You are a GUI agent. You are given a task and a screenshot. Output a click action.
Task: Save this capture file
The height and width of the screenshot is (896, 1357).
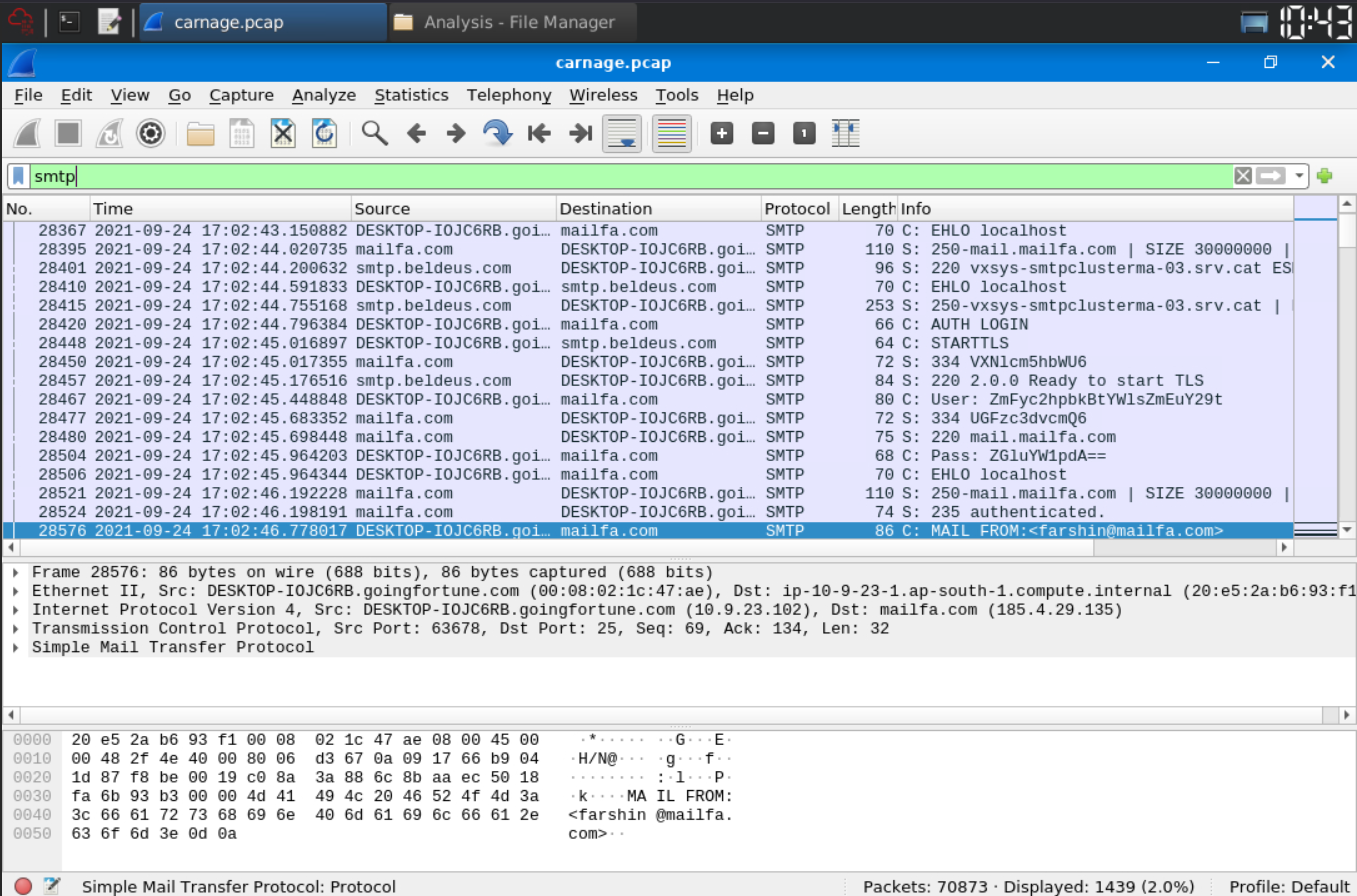click(242, 133)
